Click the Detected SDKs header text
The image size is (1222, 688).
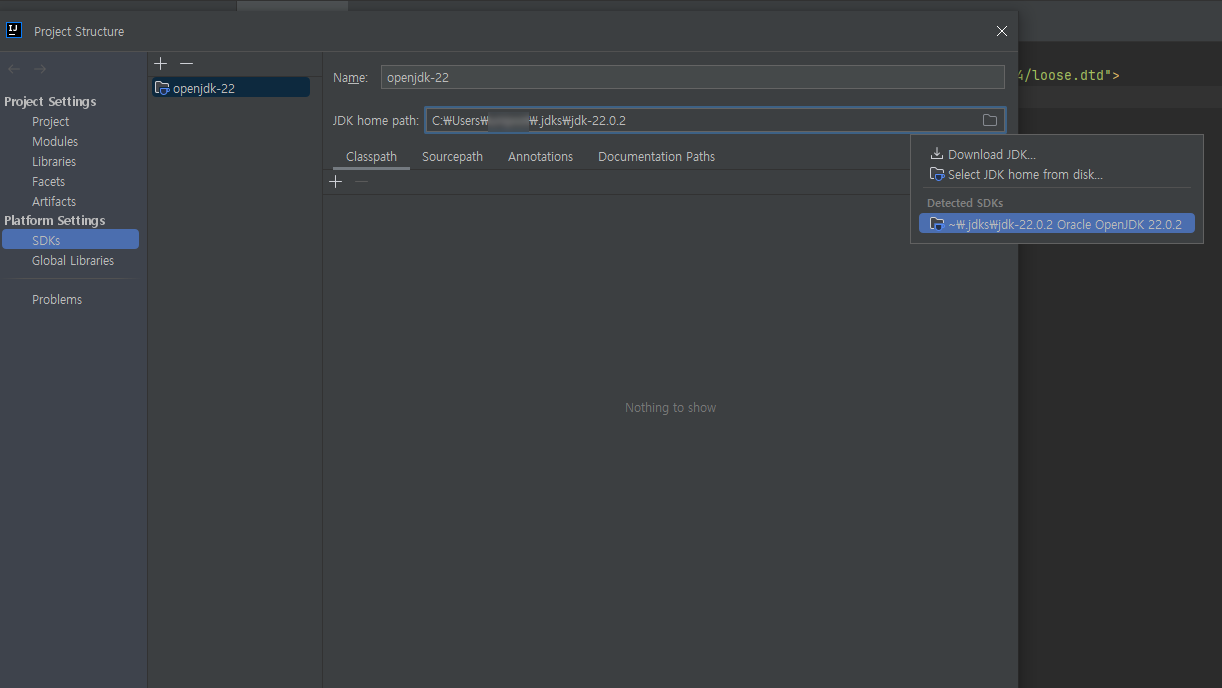click(x=965, y=203)
